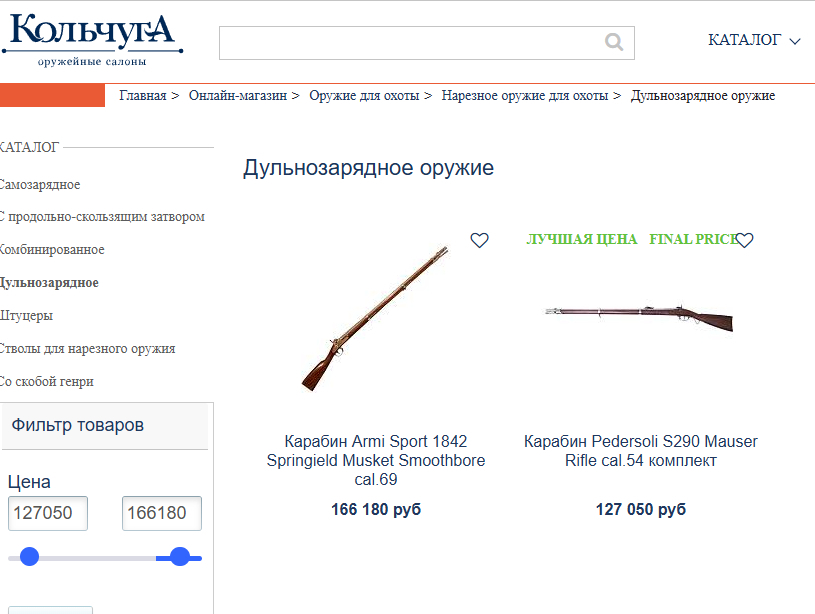Go to Главная breadcrumb
The image size is (815, 614).
coord(142,96)
